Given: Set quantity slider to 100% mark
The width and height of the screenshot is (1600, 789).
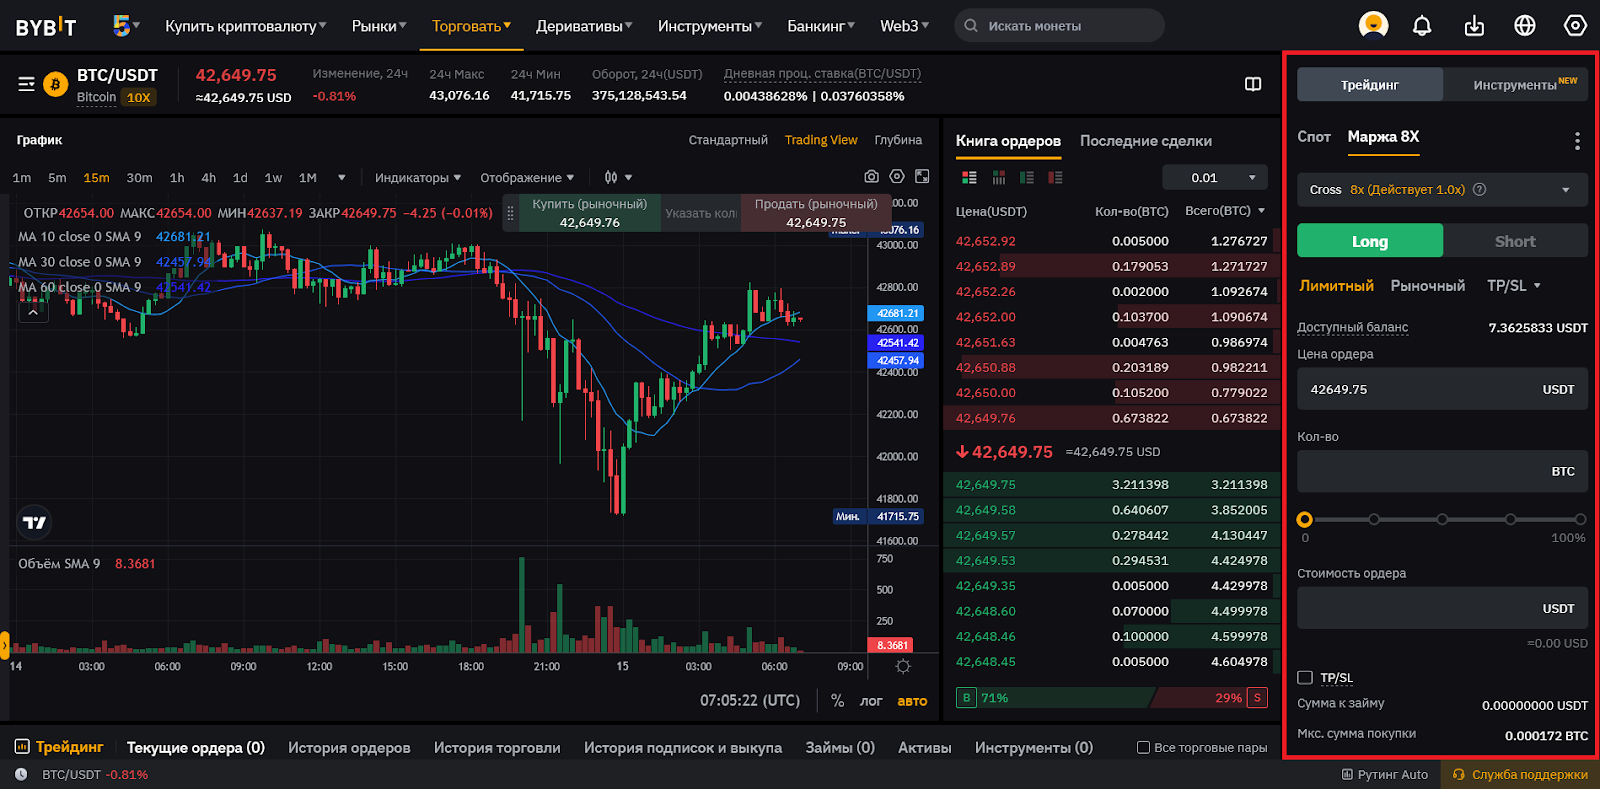Looking at the screenshot, I should point(1580,520).
